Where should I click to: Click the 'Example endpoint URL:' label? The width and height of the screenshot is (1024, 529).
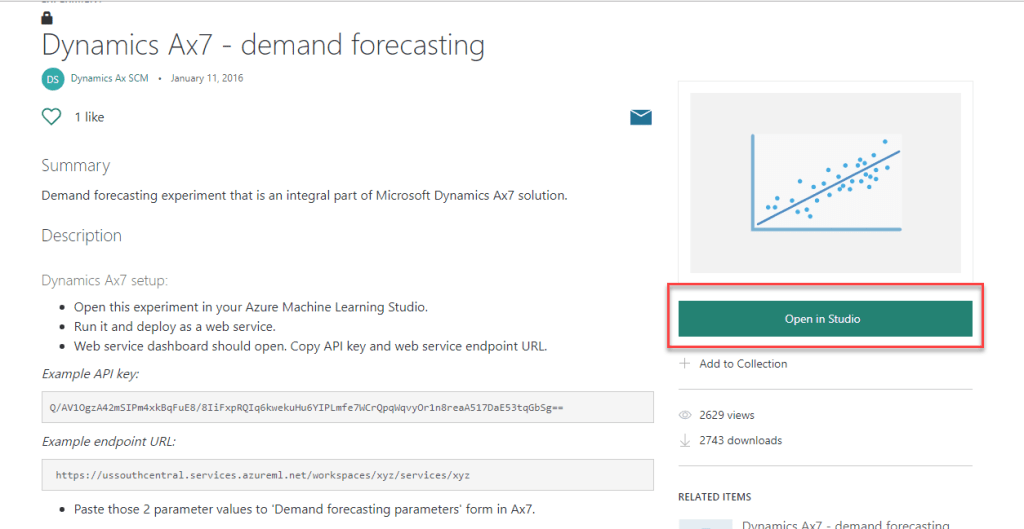point(109,441)
